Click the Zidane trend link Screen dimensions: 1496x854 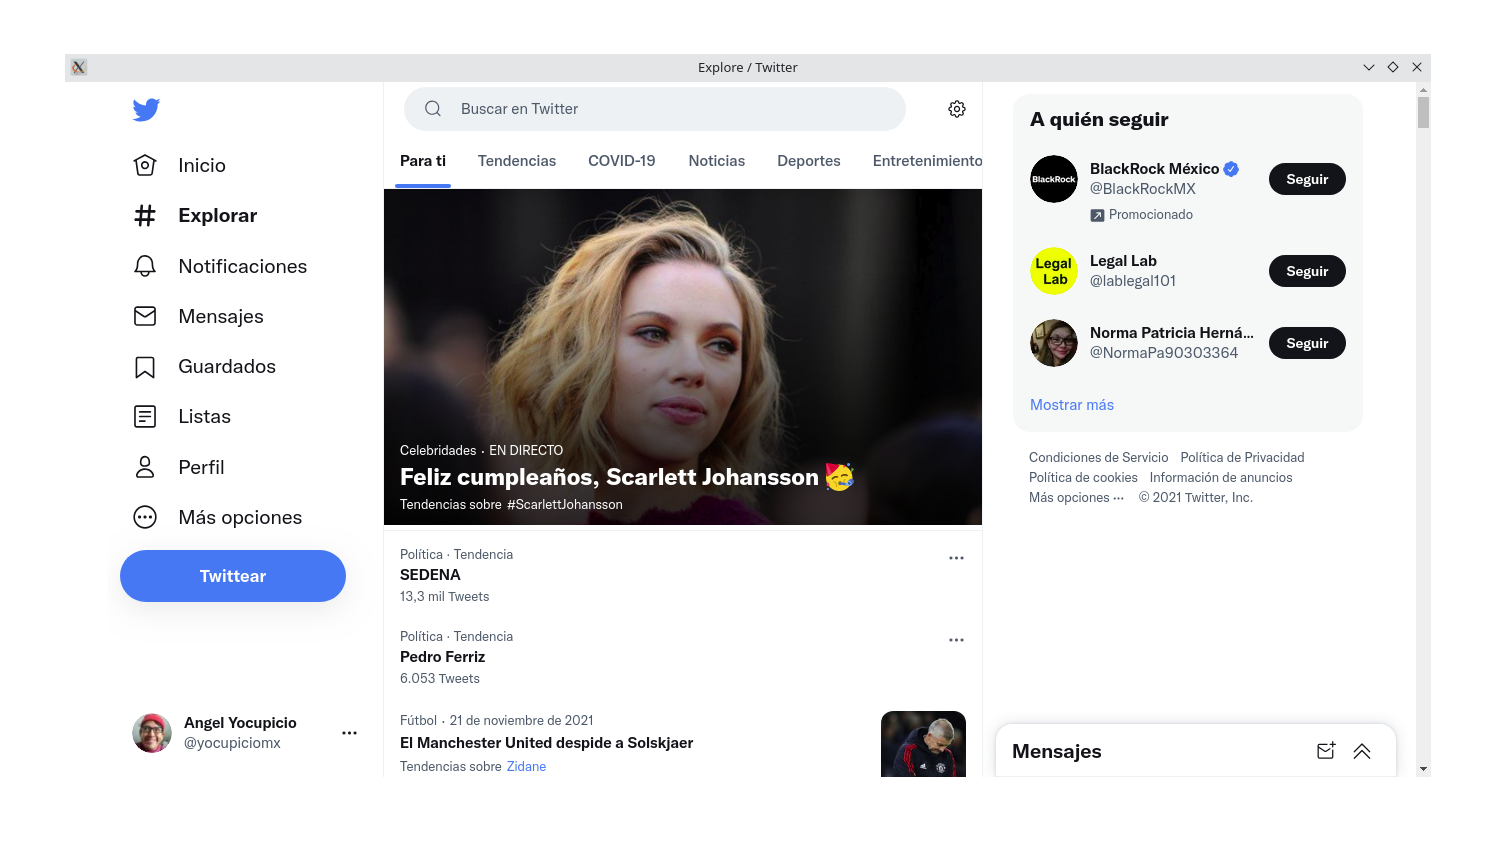(x=526, y=766)
